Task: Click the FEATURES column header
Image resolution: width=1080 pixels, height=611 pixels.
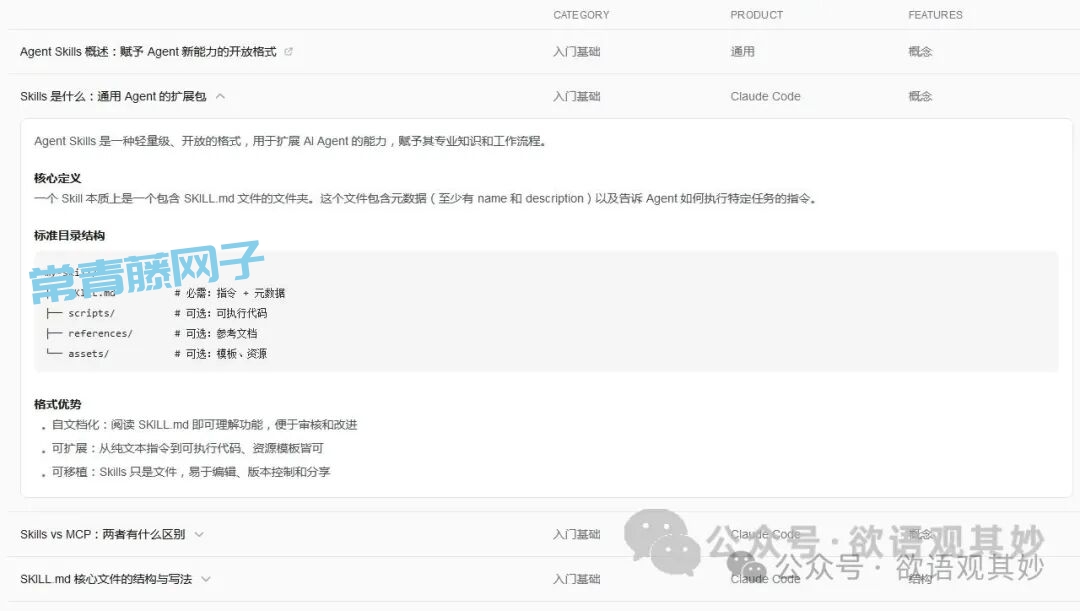Action: pyautogui.click(x=935, y=15)
